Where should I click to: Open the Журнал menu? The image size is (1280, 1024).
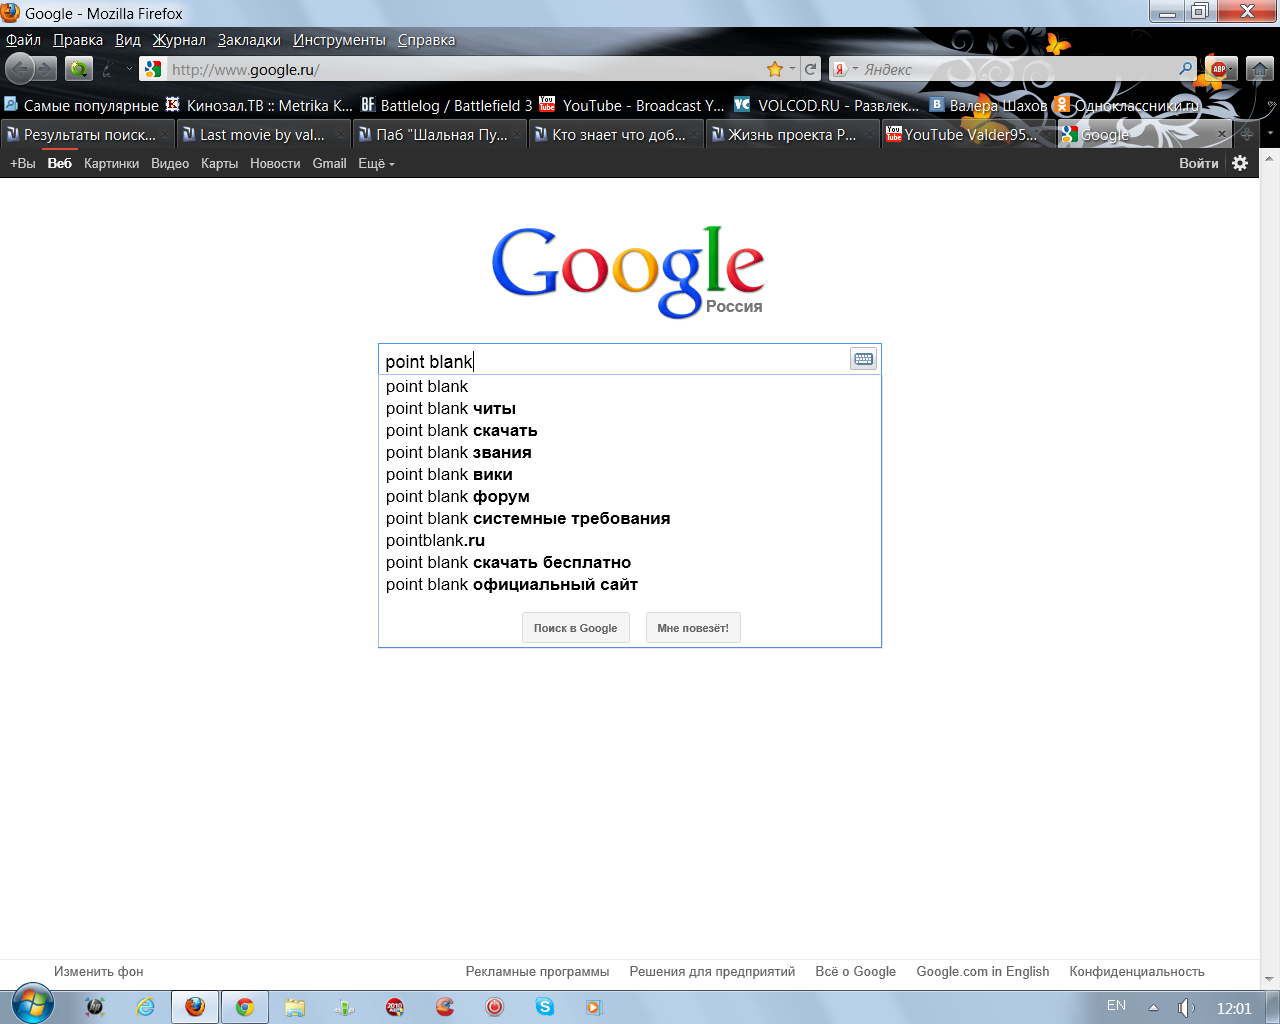[179, 40]
